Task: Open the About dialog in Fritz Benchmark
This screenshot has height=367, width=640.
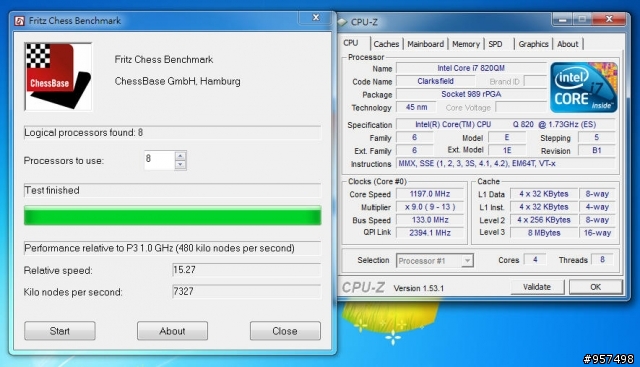Action: (172, 331)
